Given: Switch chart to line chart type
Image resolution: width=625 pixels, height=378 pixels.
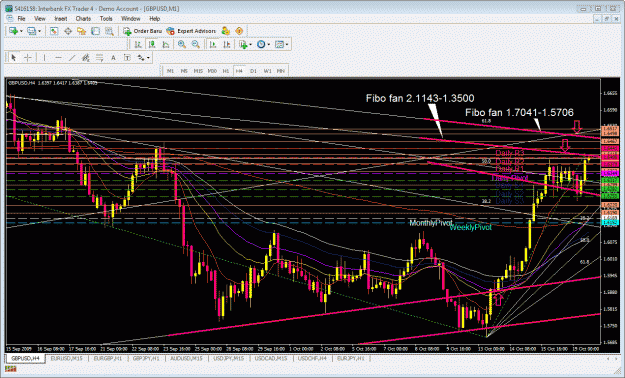Looking at the screenshot, I should click(166, 45).
